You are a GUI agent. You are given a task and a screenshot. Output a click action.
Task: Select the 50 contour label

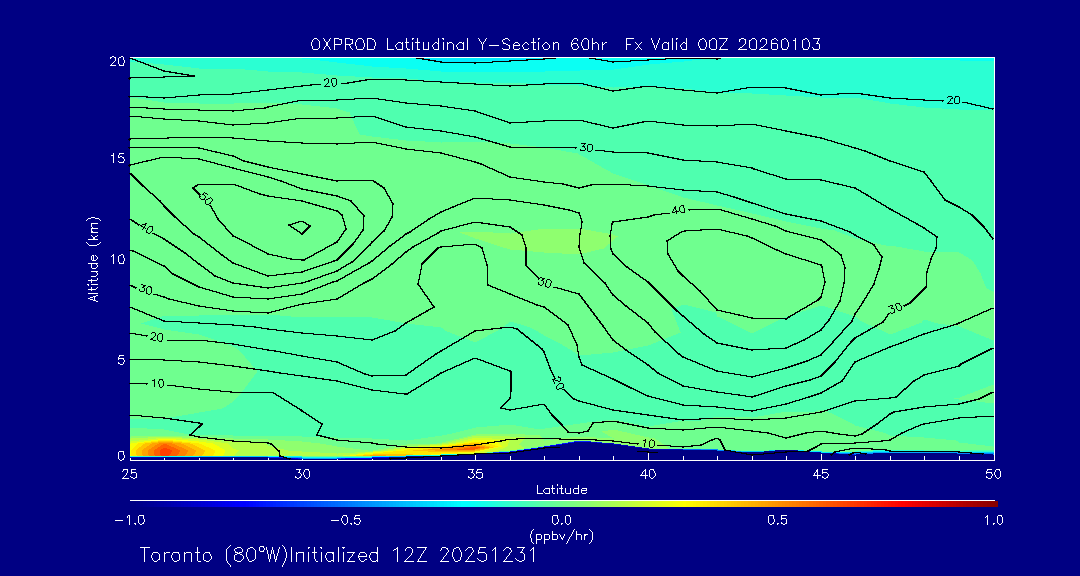pos(206,199)
